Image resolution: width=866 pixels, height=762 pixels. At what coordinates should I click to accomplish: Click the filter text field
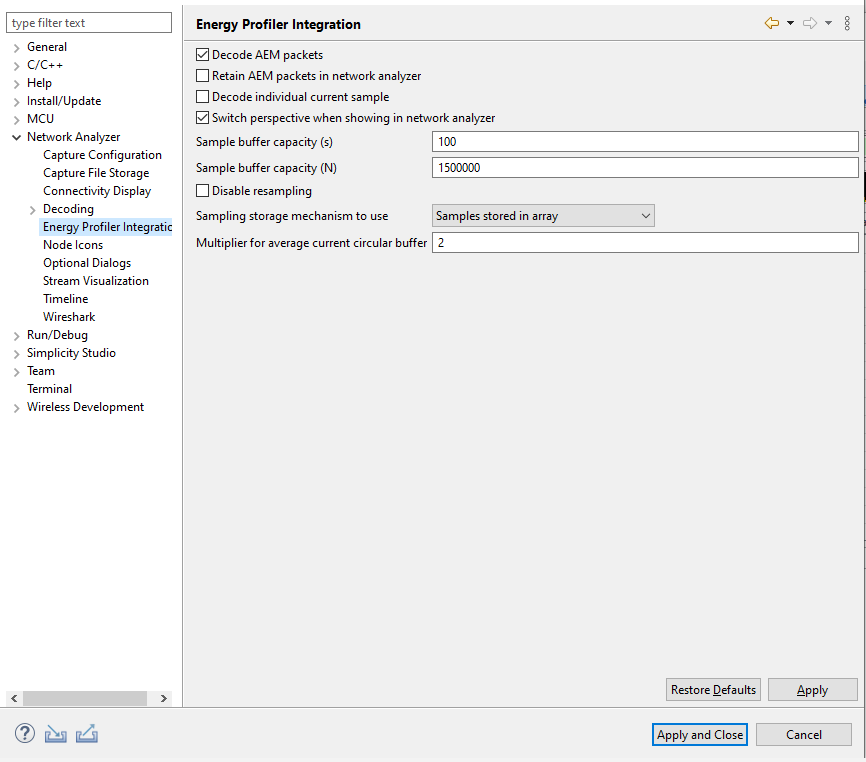pos(88,22)
